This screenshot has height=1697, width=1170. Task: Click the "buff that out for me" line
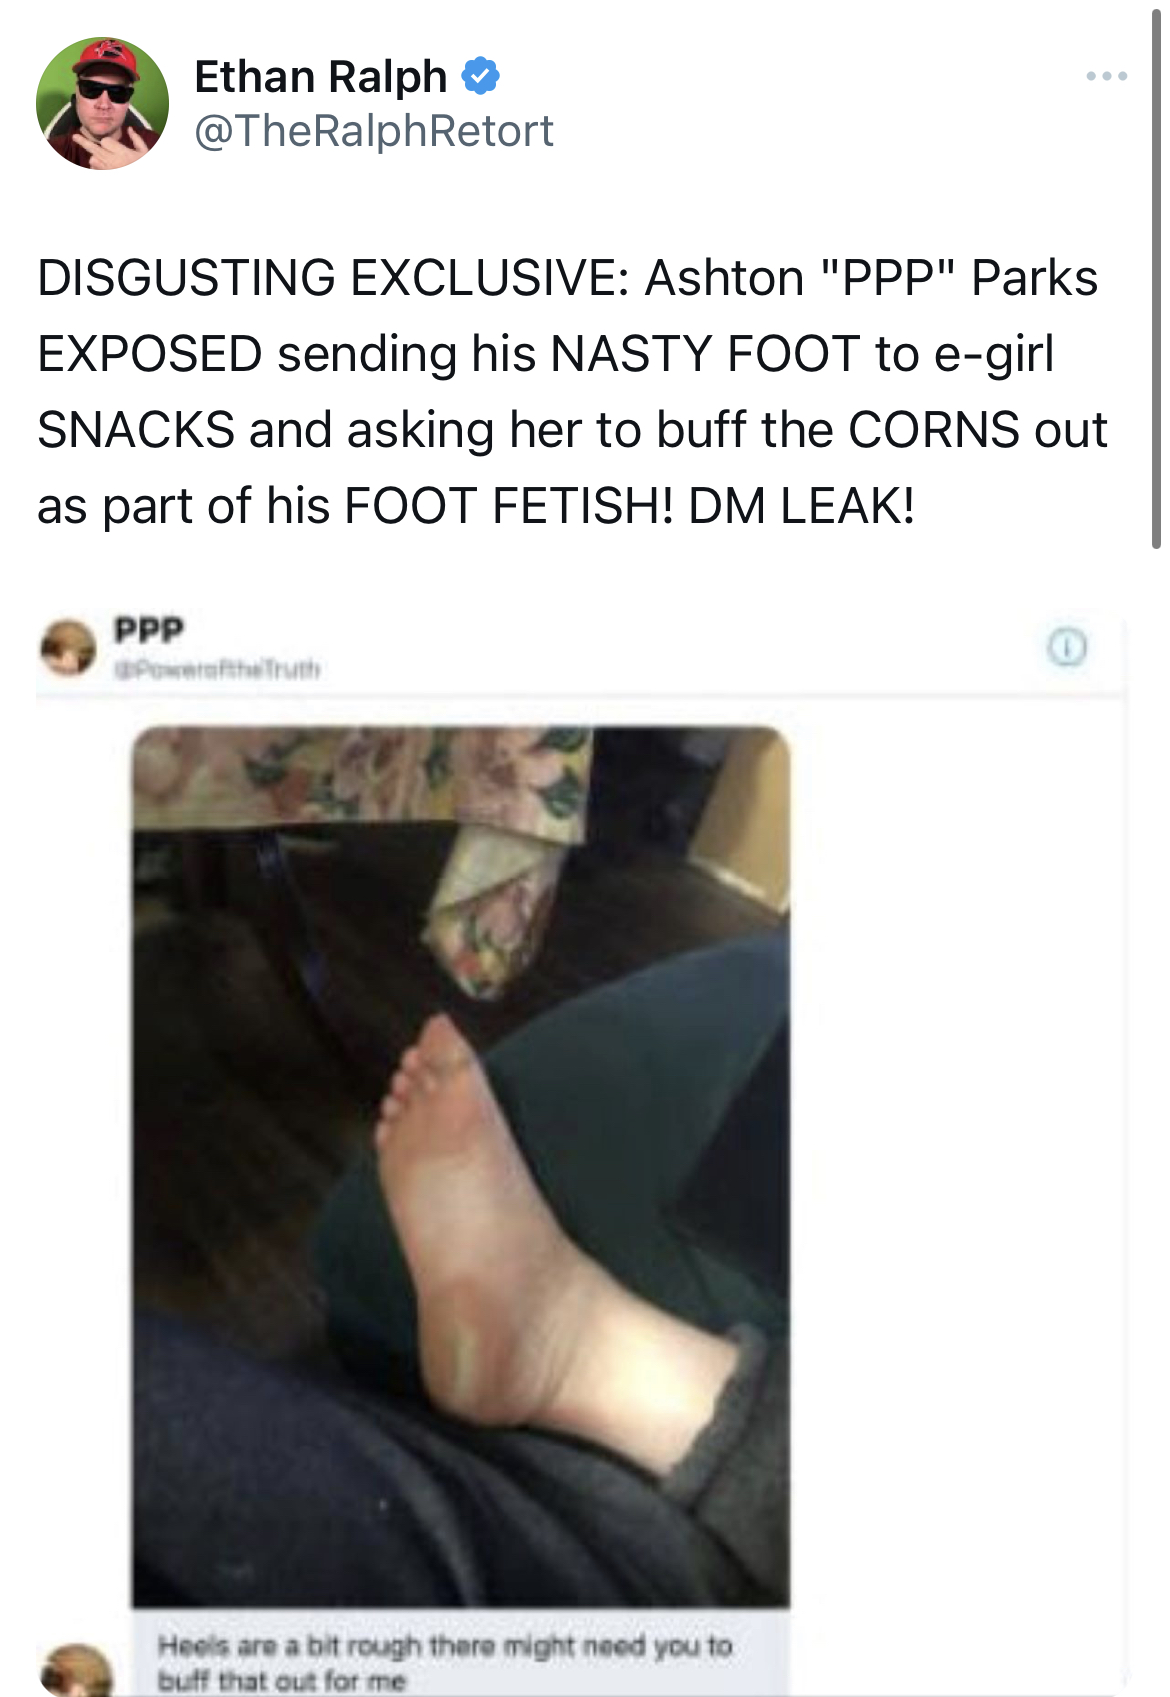pos(281,1681)
